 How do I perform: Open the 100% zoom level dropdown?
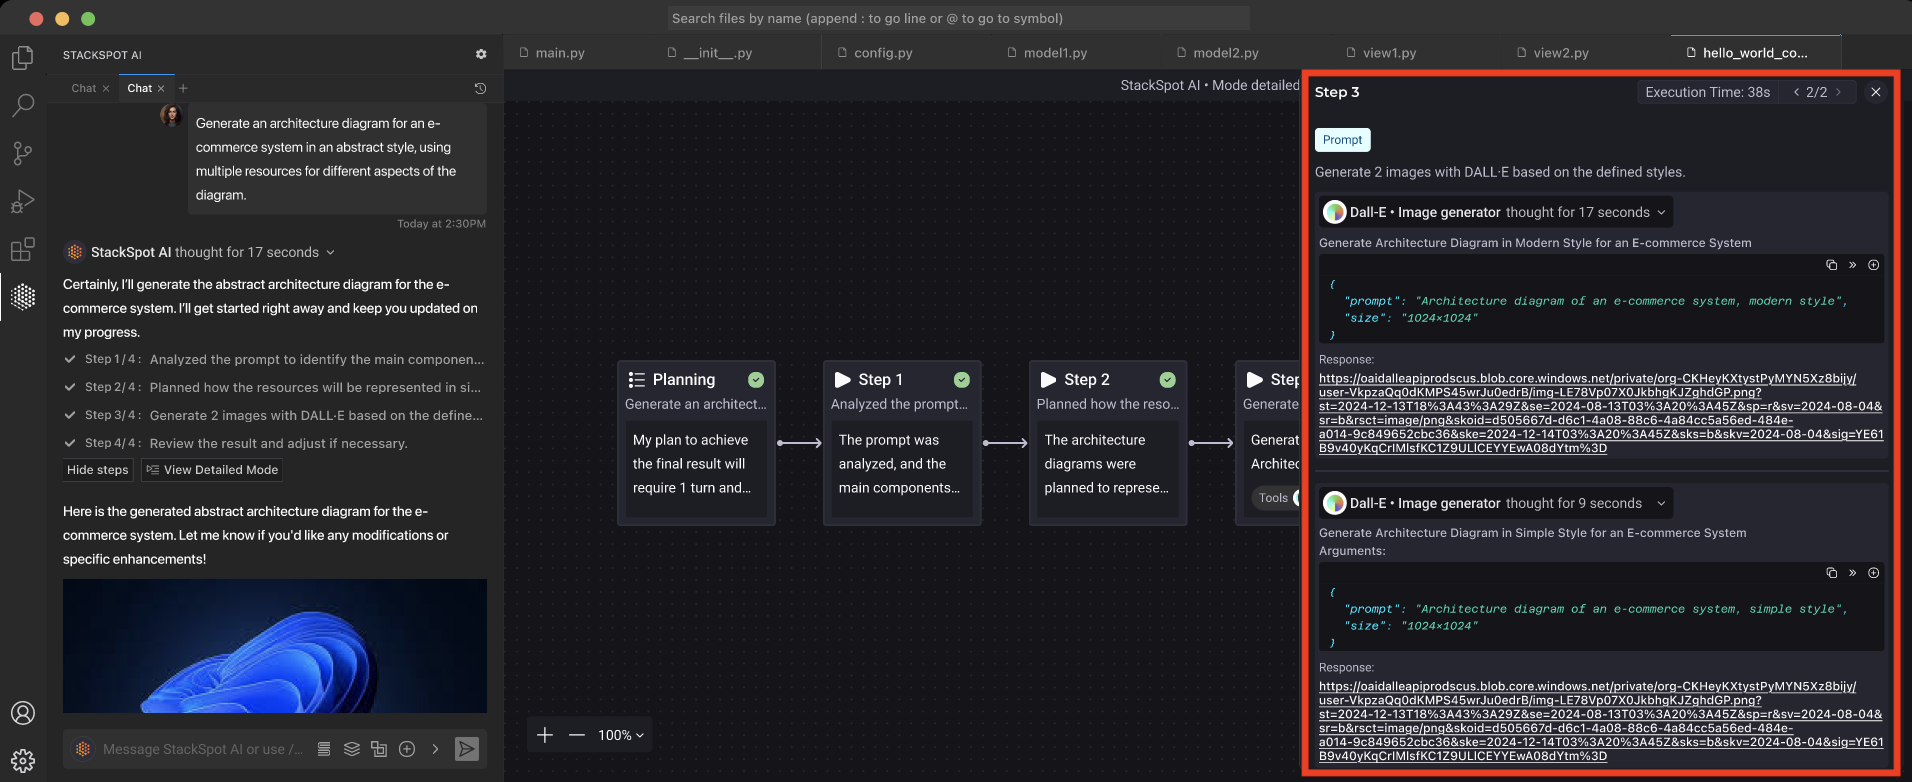click(620, 735)
